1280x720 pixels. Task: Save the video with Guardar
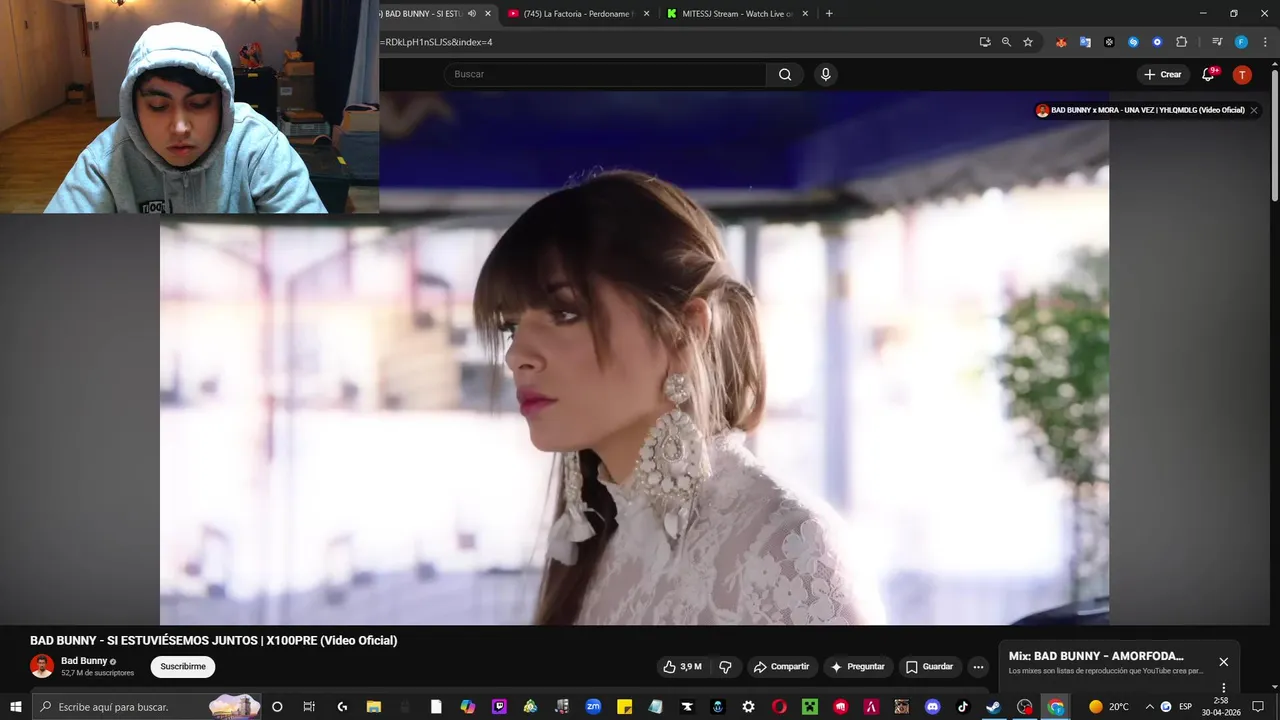tap(929, 666)
